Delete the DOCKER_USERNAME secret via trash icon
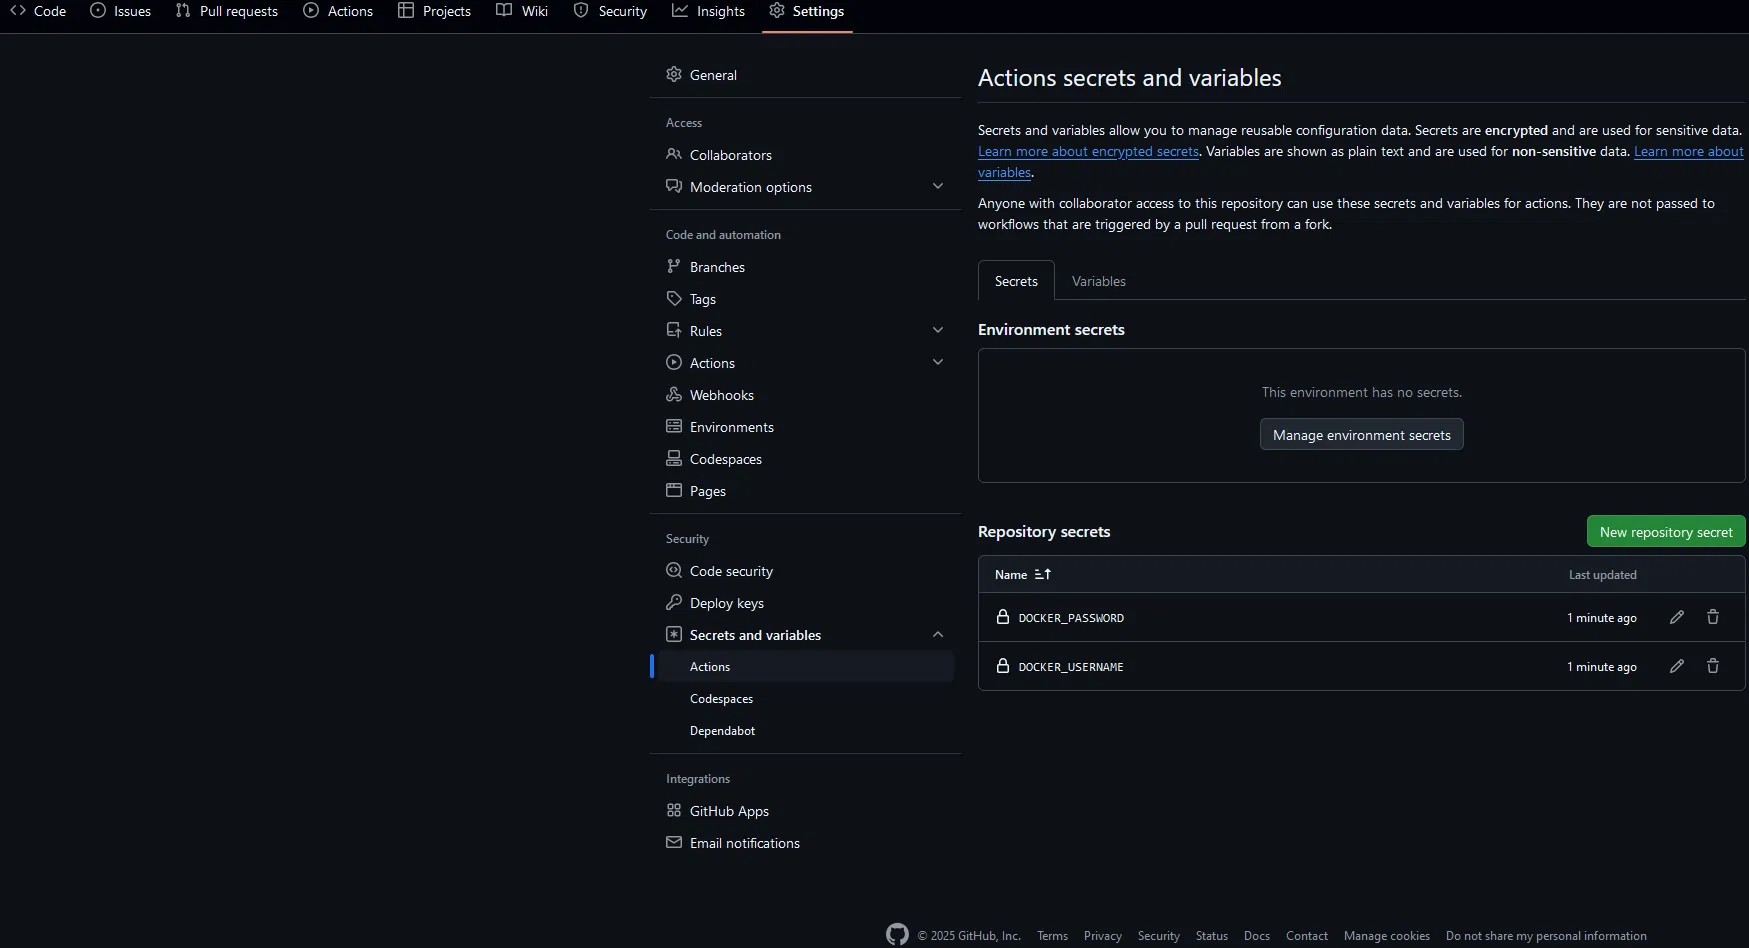This screenshot has height=948, width=1749. coord(1713,666)
